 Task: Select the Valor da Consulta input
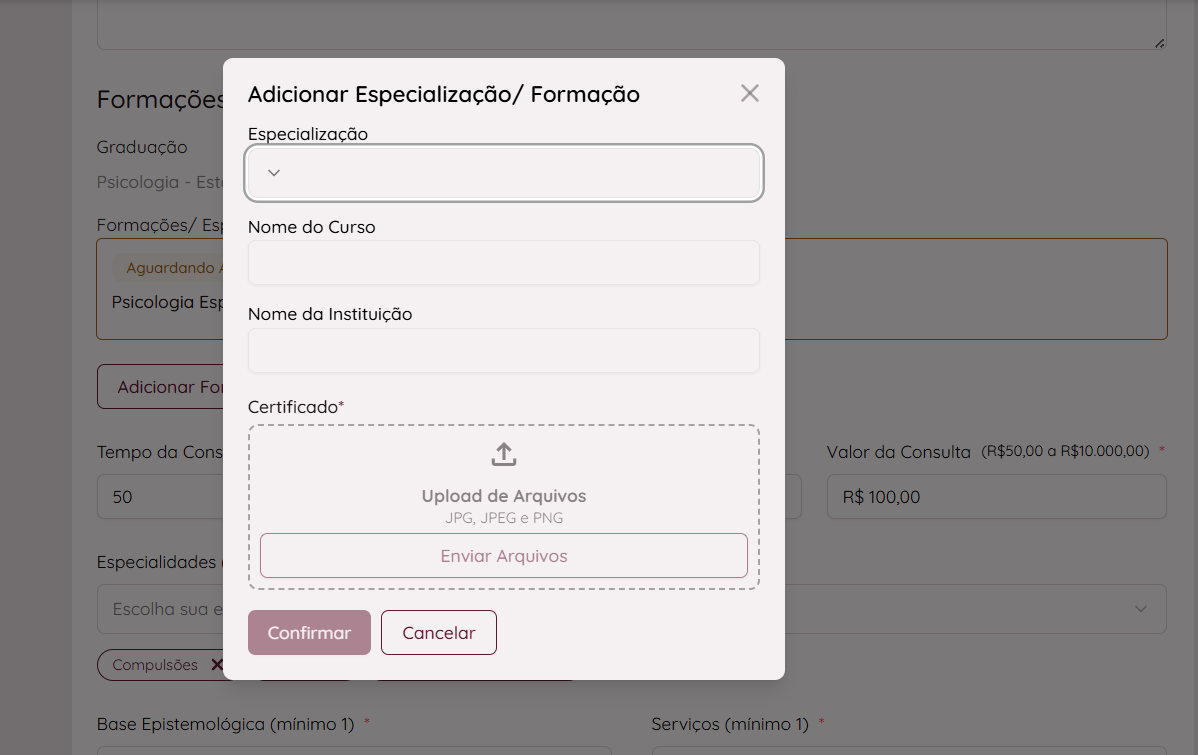coord(995,497)
